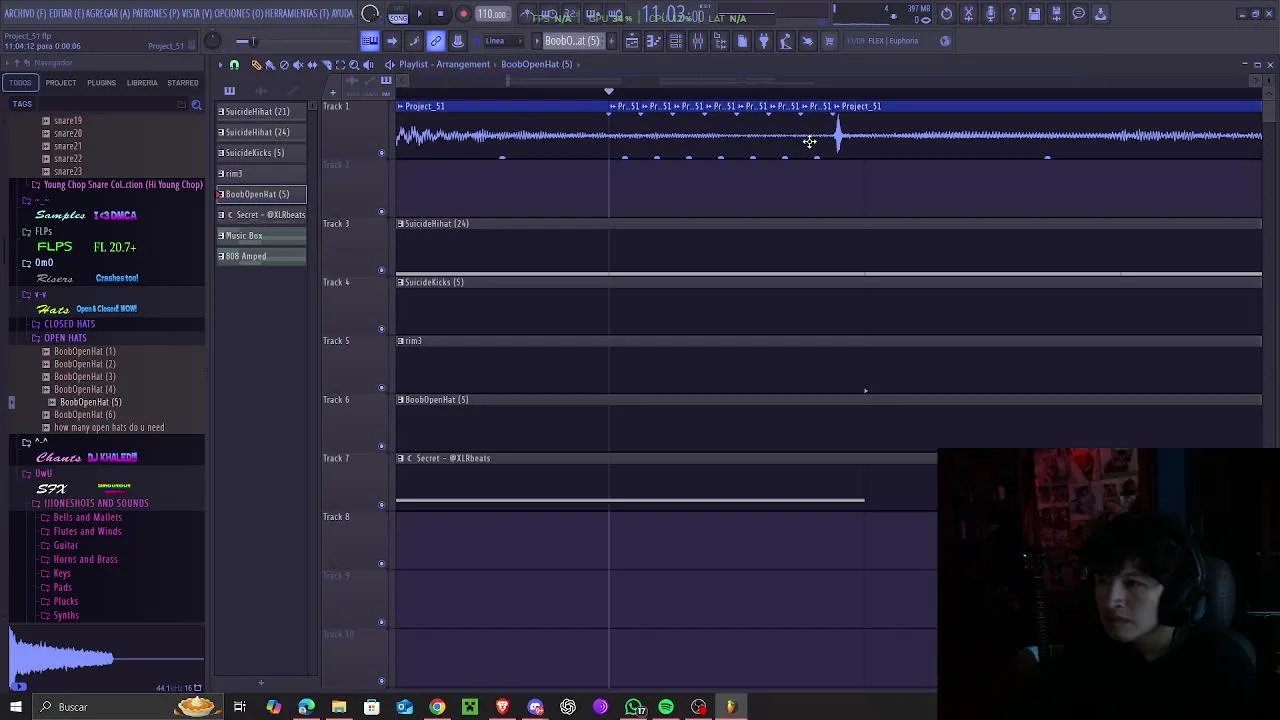
Task: Switch browser to the PLUGINS tab
Action: click(101, 83)
